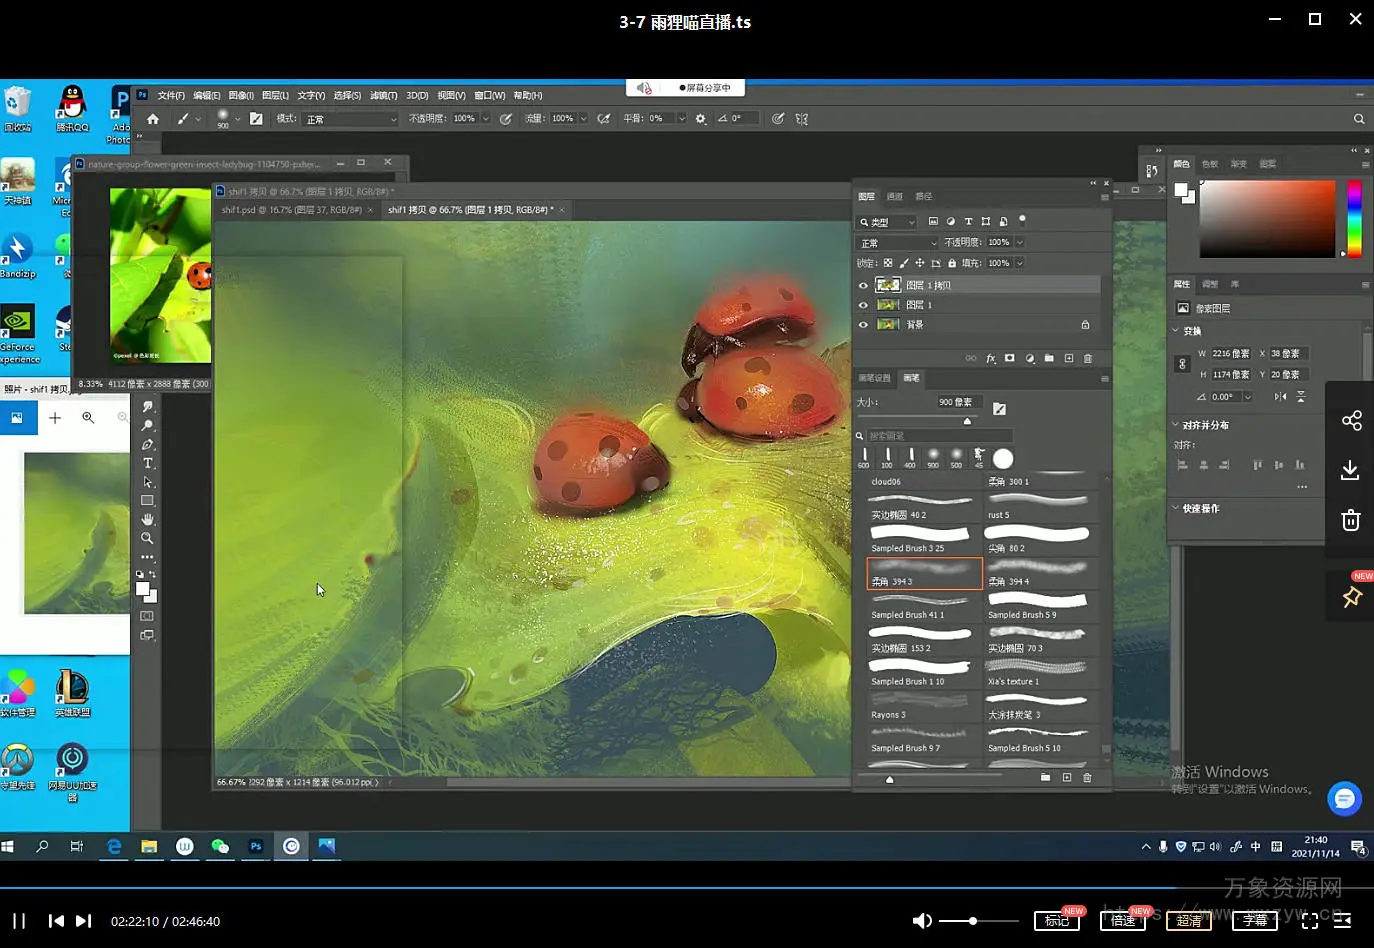Click the 倍速 playback speed button
This screenshot has width=1374, height=948.
tap(1123, 920)
